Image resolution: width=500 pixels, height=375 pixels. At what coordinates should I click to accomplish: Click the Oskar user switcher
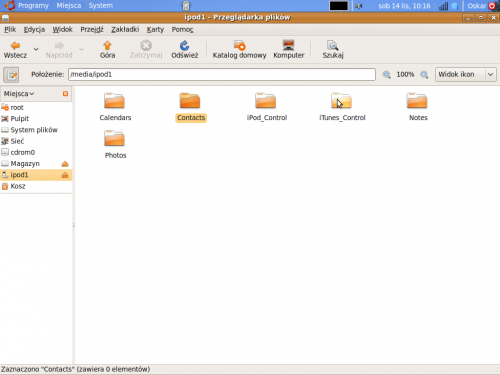coord(477,6)
